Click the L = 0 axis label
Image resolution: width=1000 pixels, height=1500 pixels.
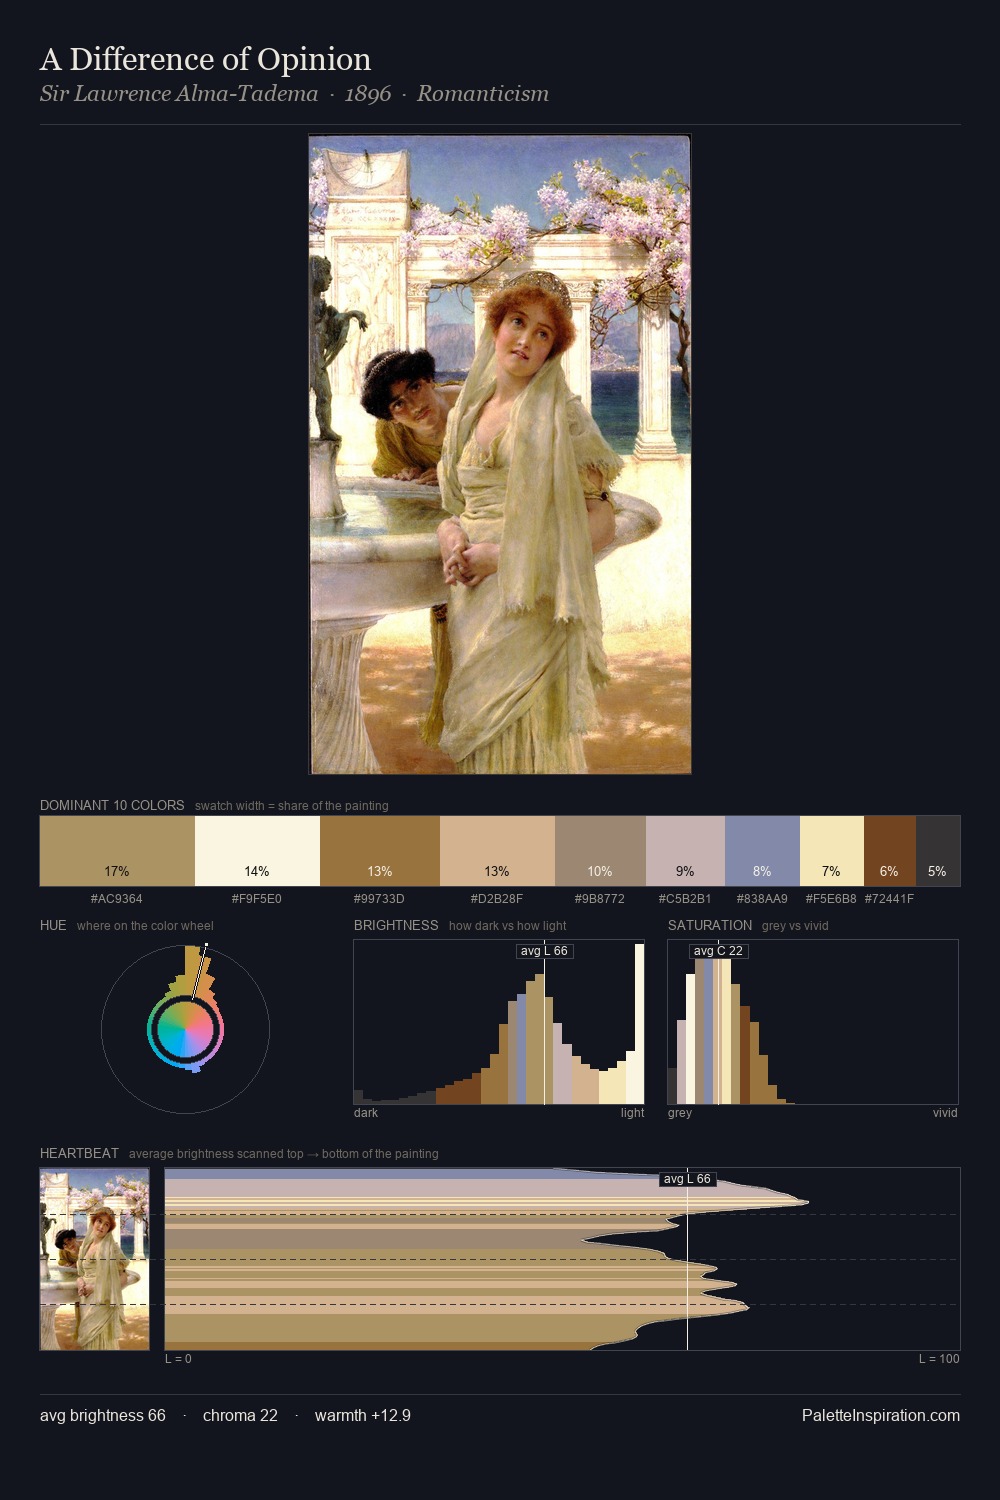[x=178, y=1359]
